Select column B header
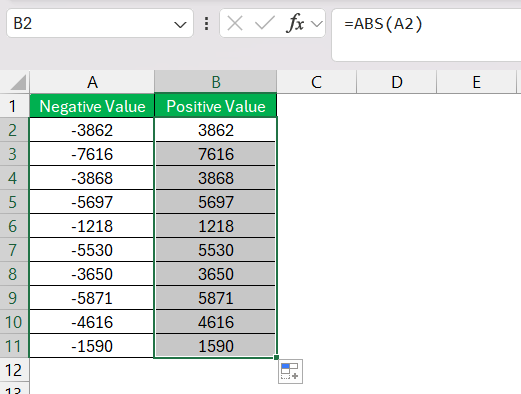 [x=216, y=82]
